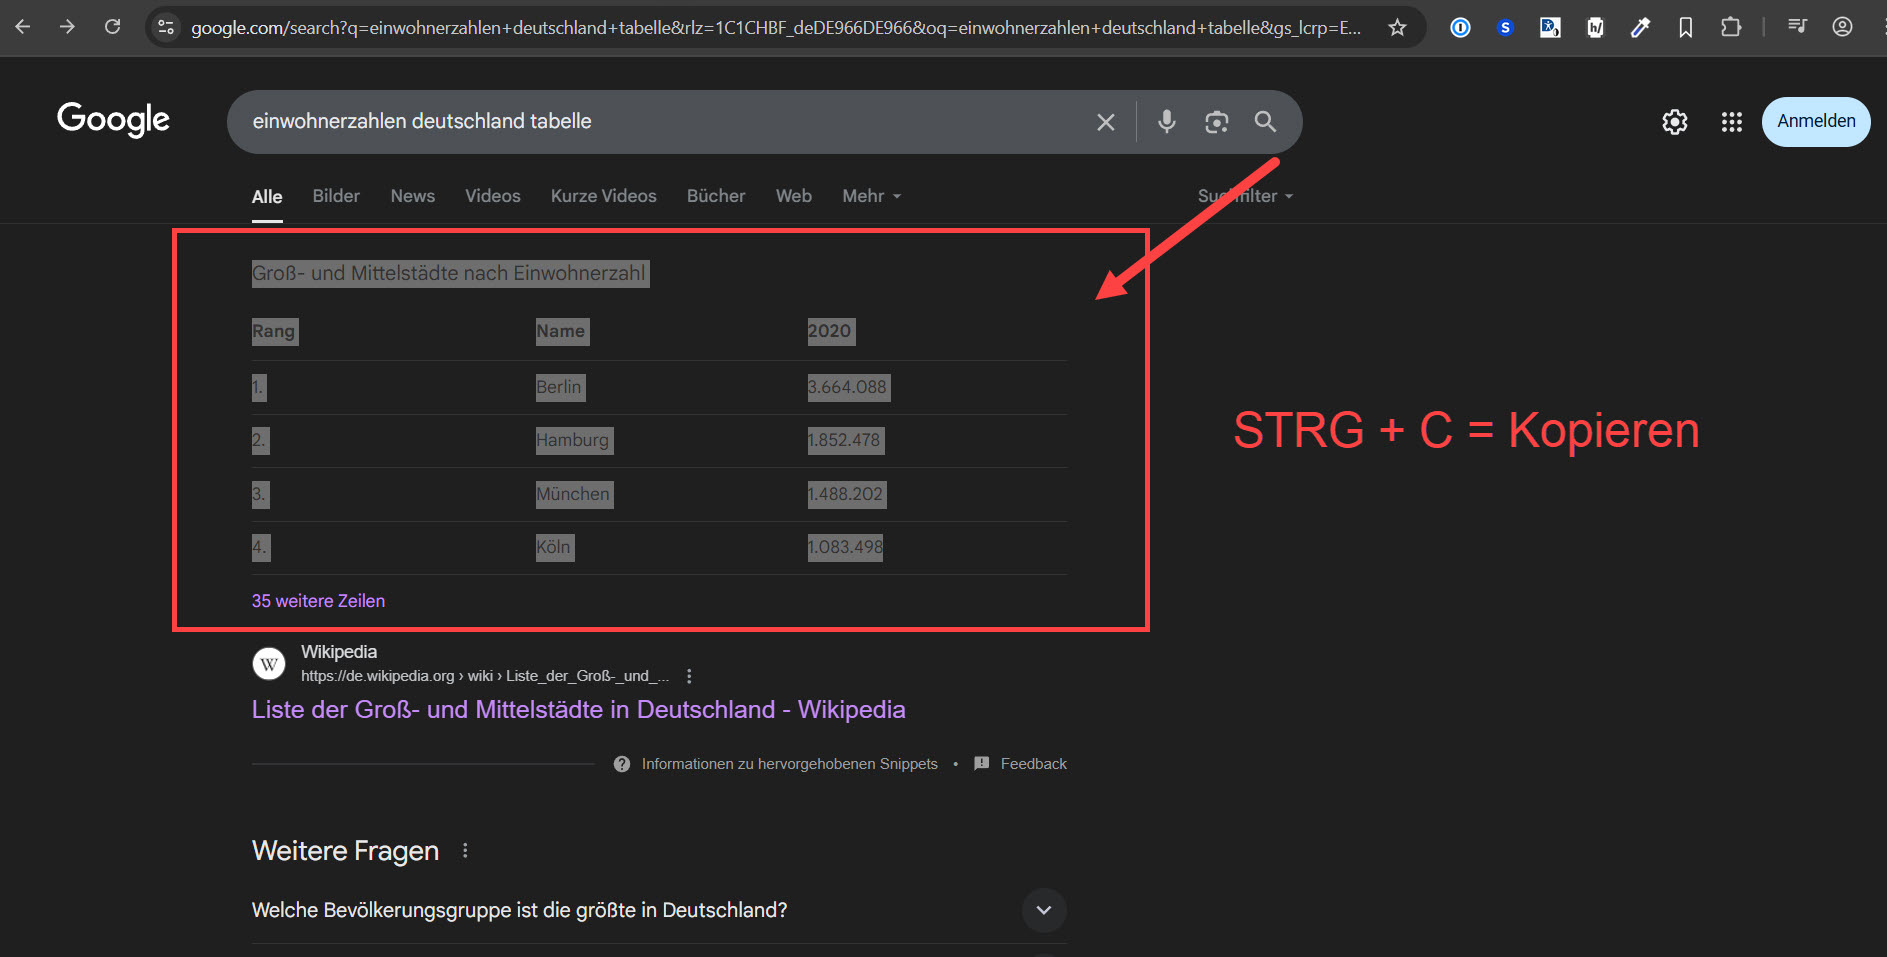Screen dimensions: 1887x957
Task: Show 35 weitere Zeilen of the table
Action: click(318, 601)
